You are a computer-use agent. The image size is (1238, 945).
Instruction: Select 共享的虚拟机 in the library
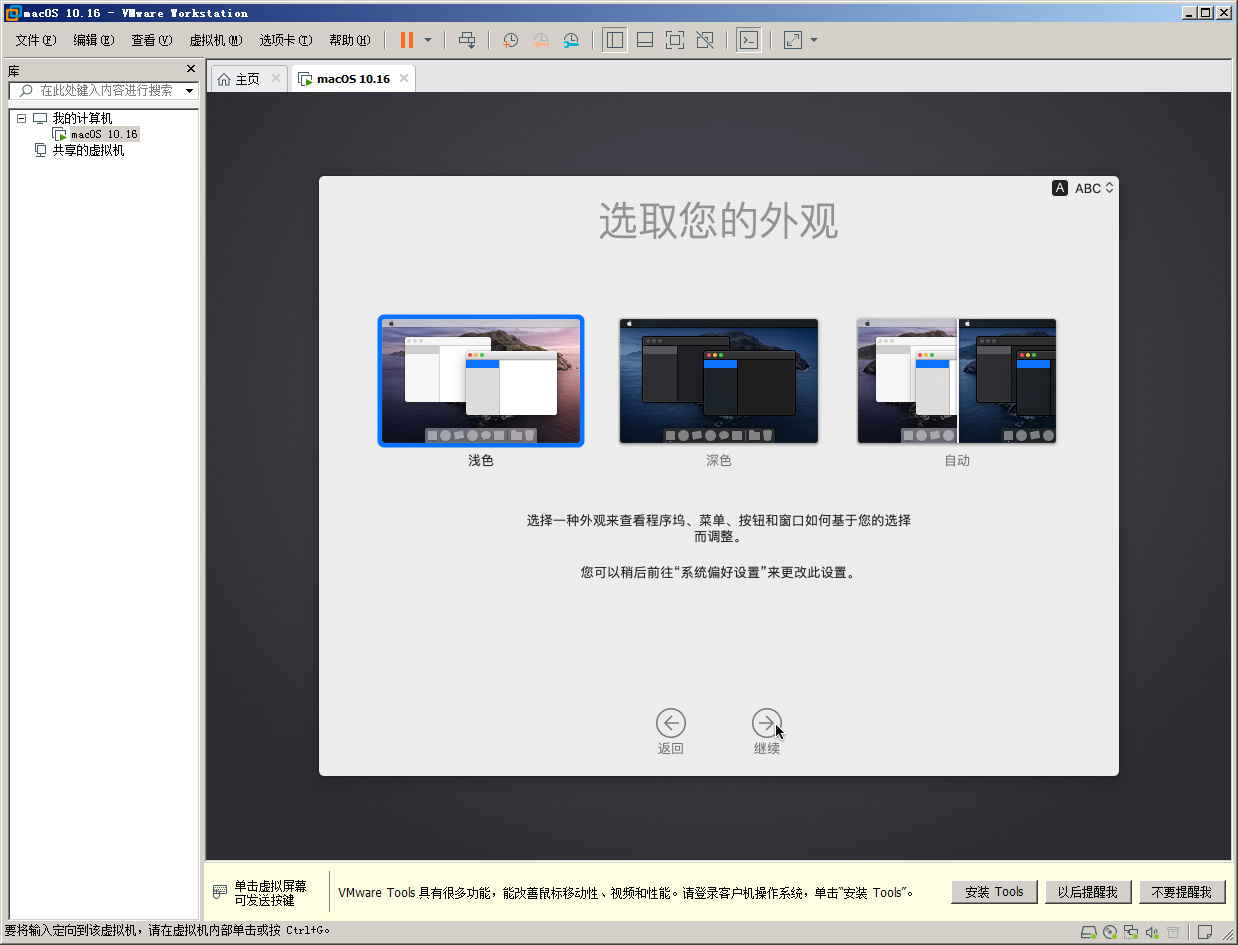point(88,150)
